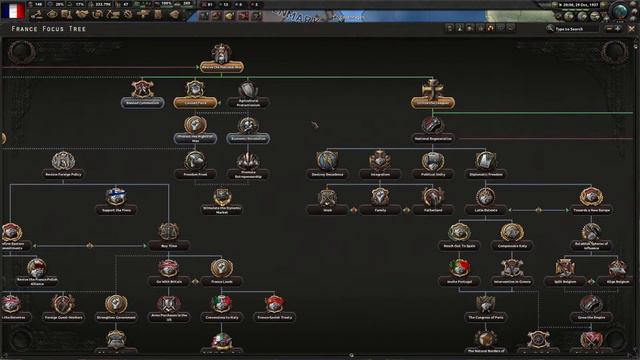Select the Family focus
This screenshot has width=640, height=360.
[x=380, y=202]
